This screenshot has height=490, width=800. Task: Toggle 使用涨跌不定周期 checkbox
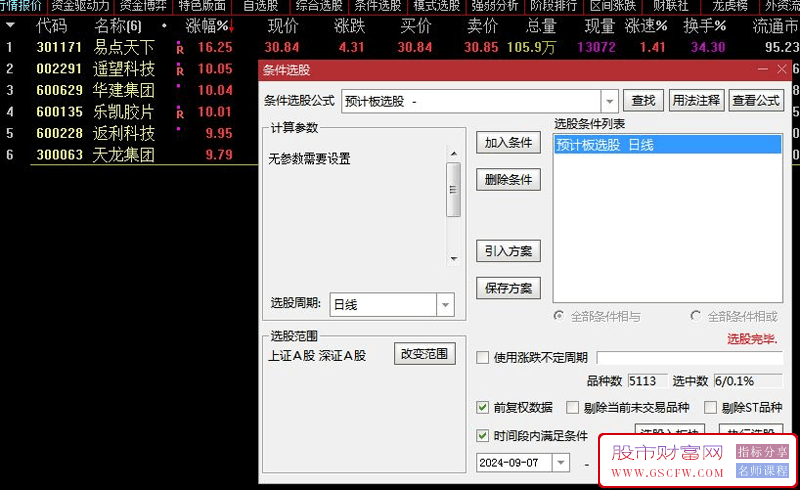482,357
